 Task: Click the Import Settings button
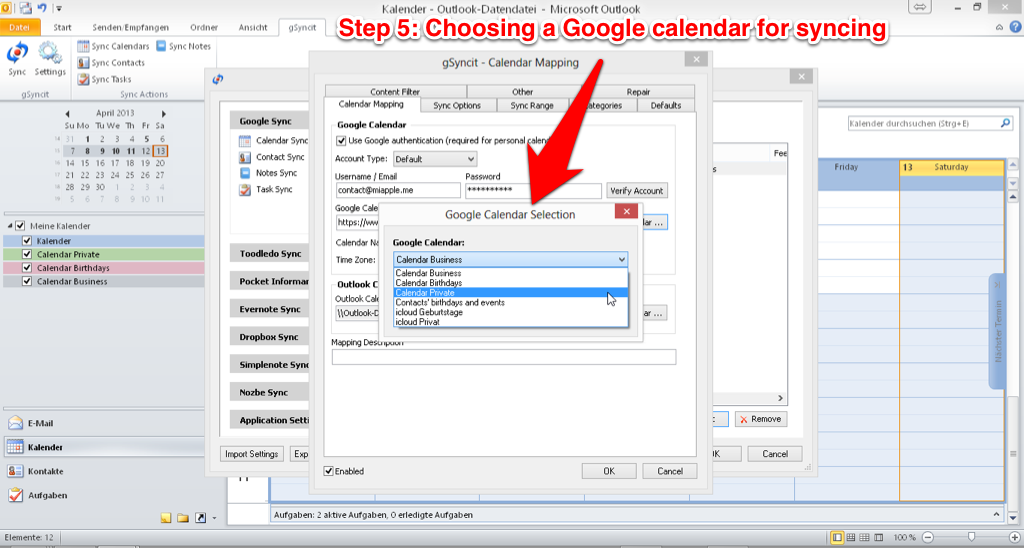click(251, 454)
